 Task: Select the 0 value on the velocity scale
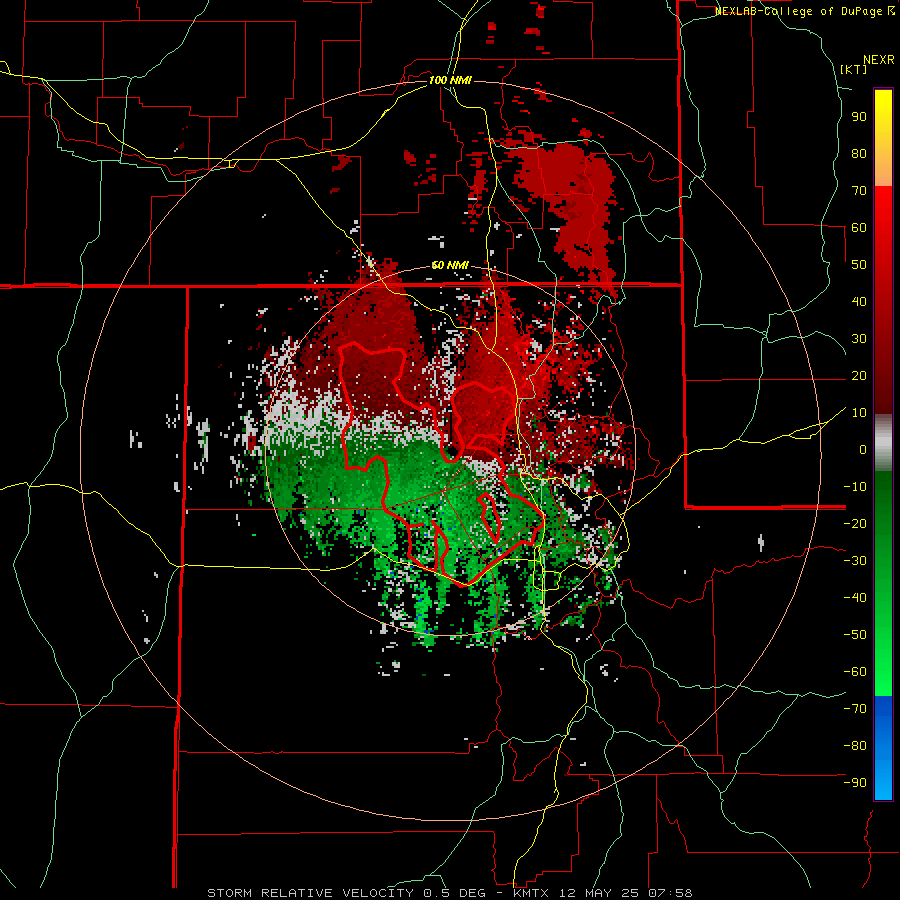coord(863,449)
